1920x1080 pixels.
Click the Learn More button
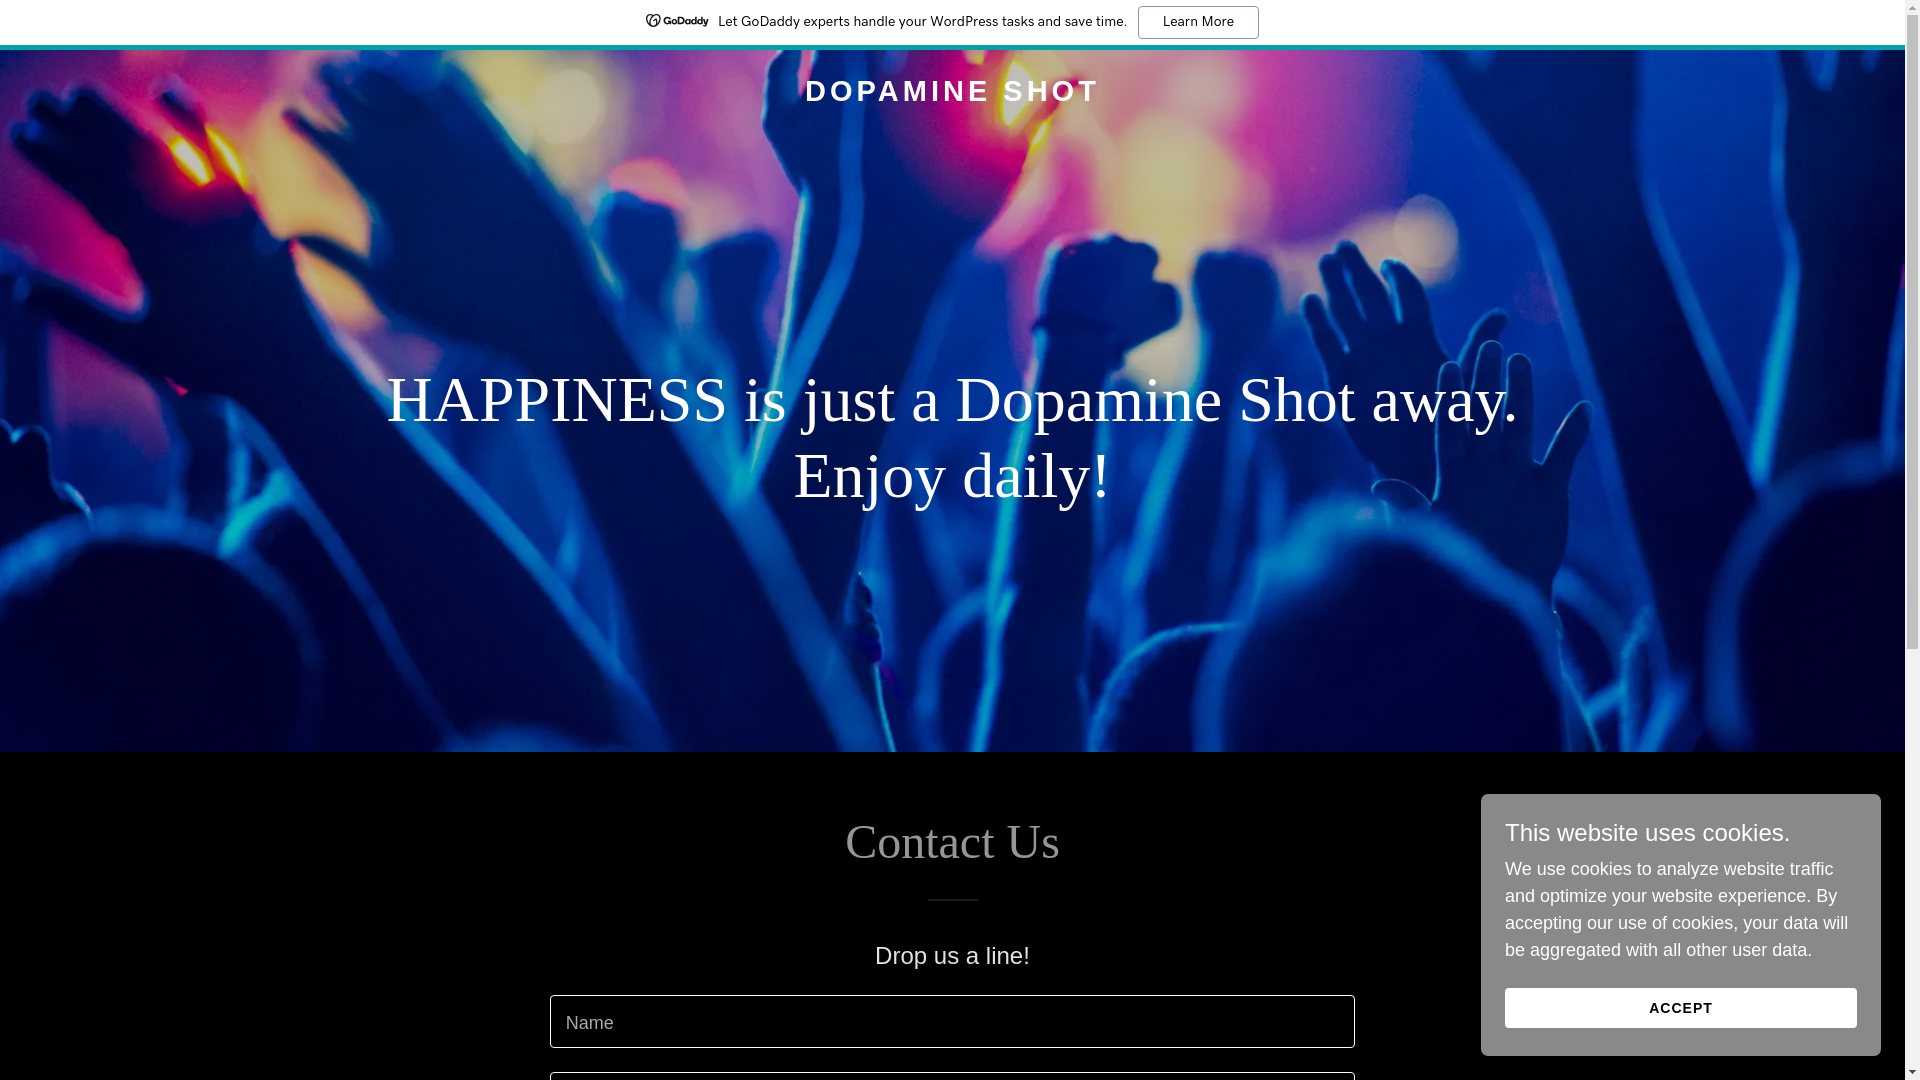1198,22
